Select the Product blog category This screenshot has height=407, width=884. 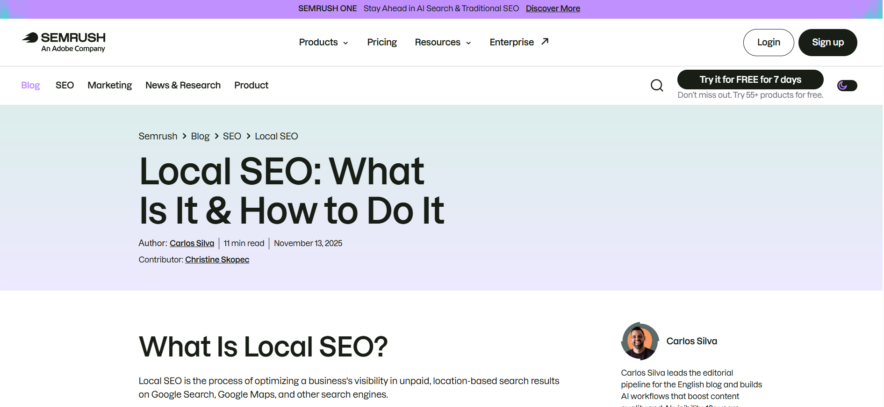pyautogui.click(x=251, y=85)
